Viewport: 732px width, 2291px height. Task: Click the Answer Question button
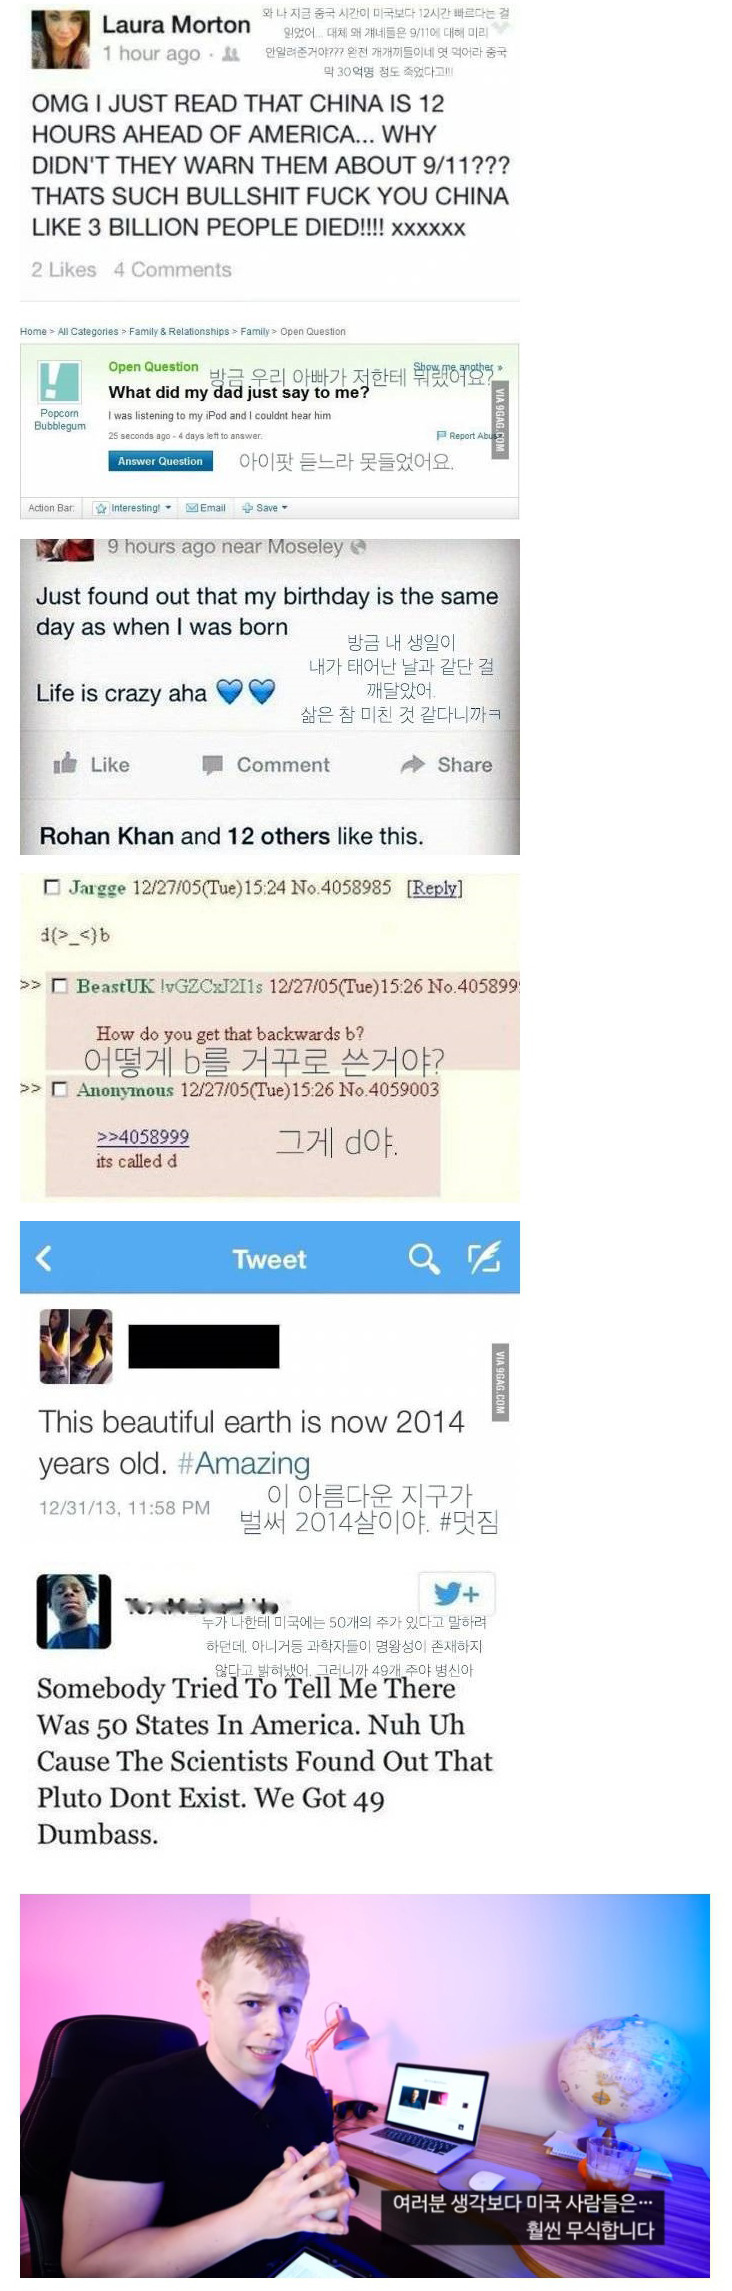(x=160, y=461)
